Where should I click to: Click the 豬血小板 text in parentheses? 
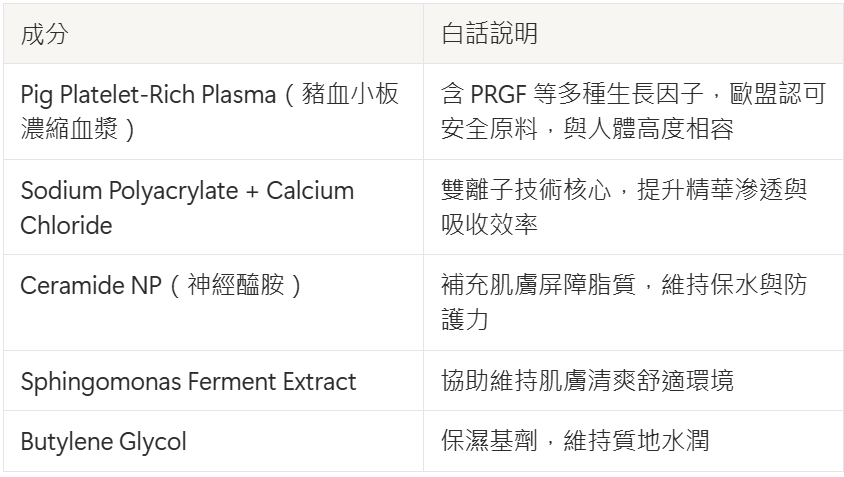click(x=352, y=96)
